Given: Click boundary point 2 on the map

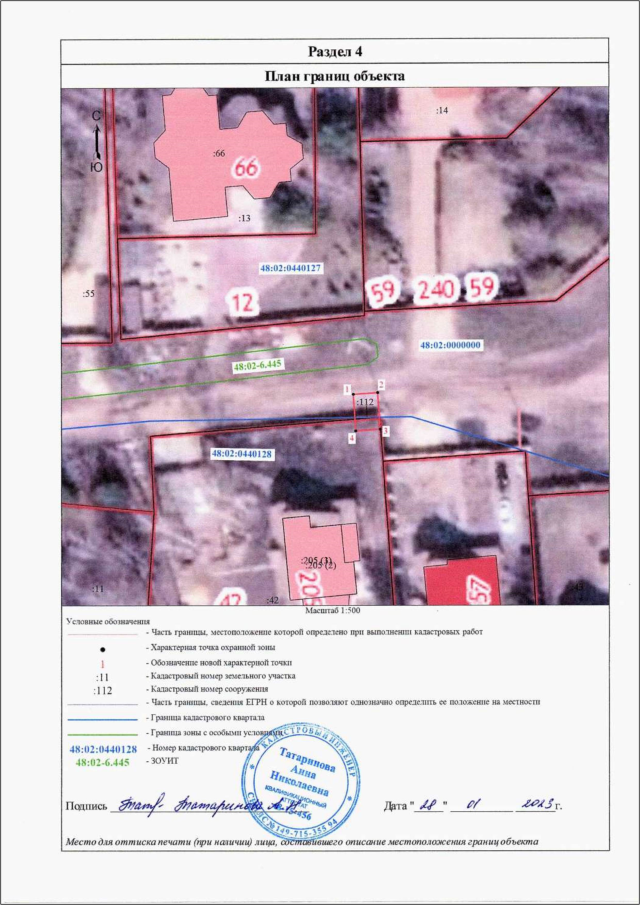Looking at the screenshot, I should coord(381,385).
